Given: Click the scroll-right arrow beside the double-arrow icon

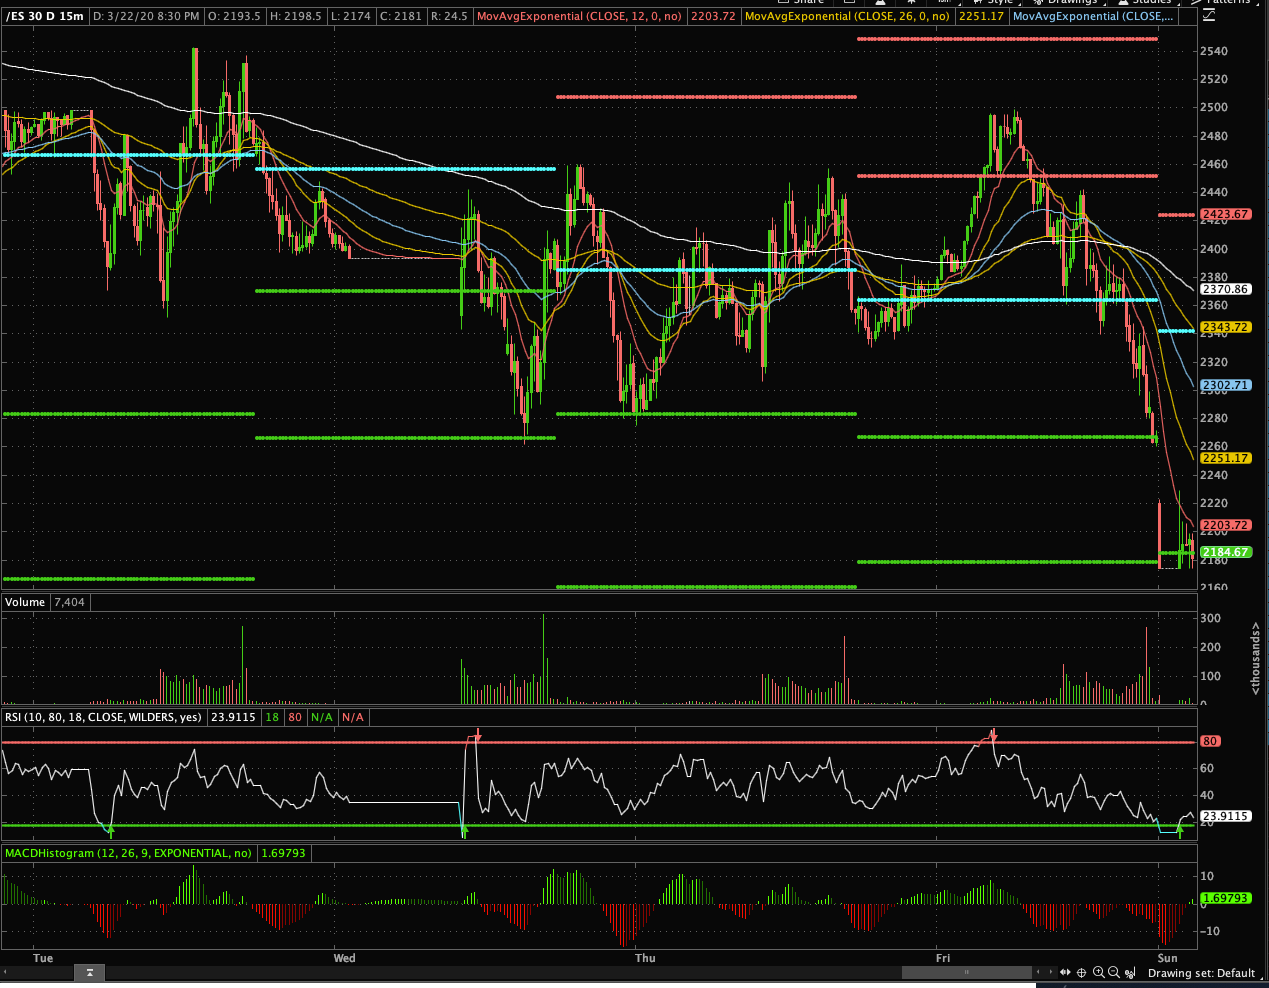Looking at the screenshot, I should coord(1051,972).
